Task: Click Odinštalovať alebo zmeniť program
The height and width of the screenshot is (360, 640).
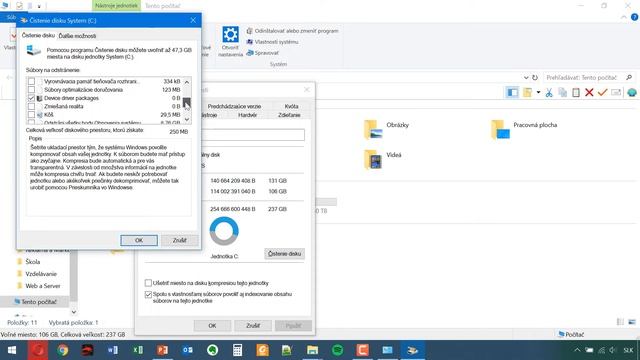Action: coord(292,31)
